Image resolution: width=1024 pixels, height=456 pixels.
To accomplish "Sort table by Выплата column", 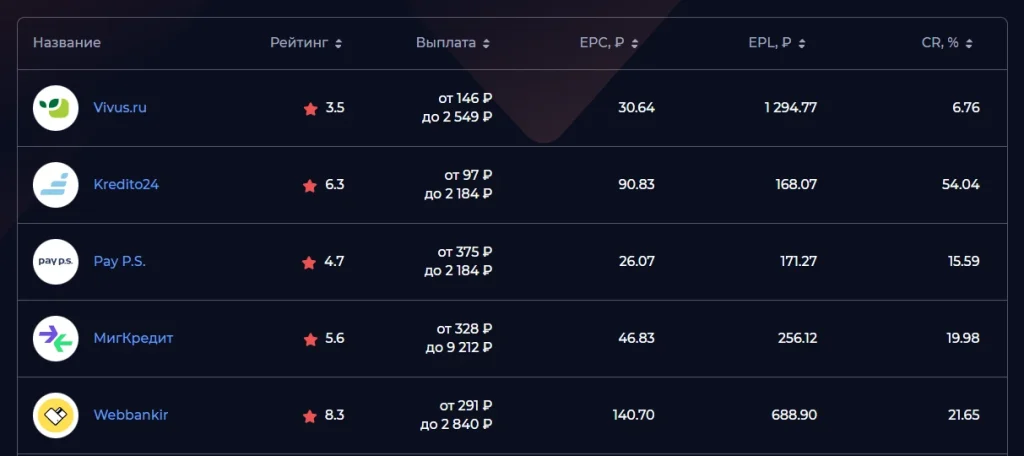I will [453, 43].
